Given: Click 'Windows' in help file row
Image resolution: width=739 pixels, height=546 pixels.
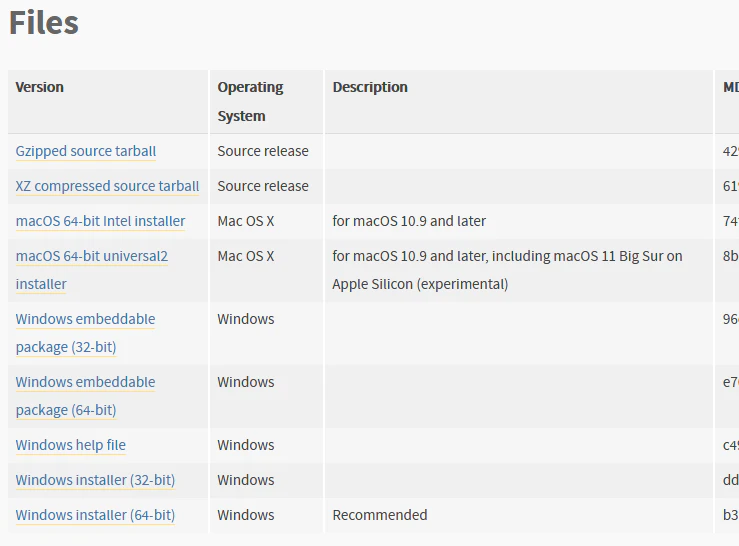Looking at the screenshot, I should (x=246, y=445).
